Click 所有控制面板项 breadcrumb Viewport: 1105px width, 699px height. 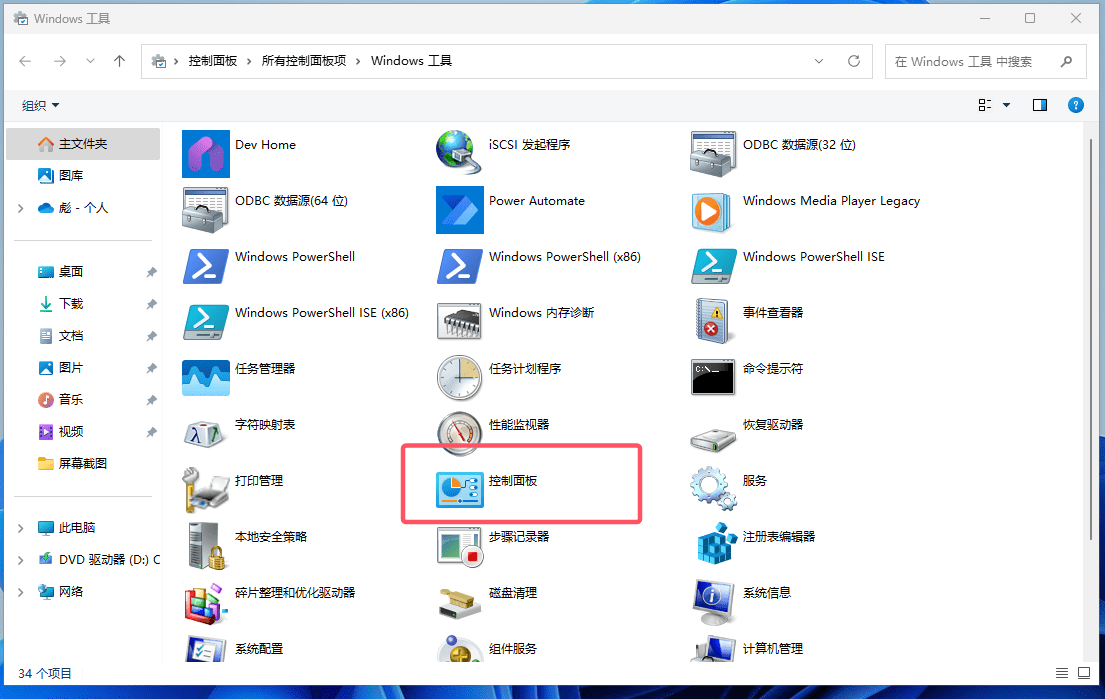[304, 61]
